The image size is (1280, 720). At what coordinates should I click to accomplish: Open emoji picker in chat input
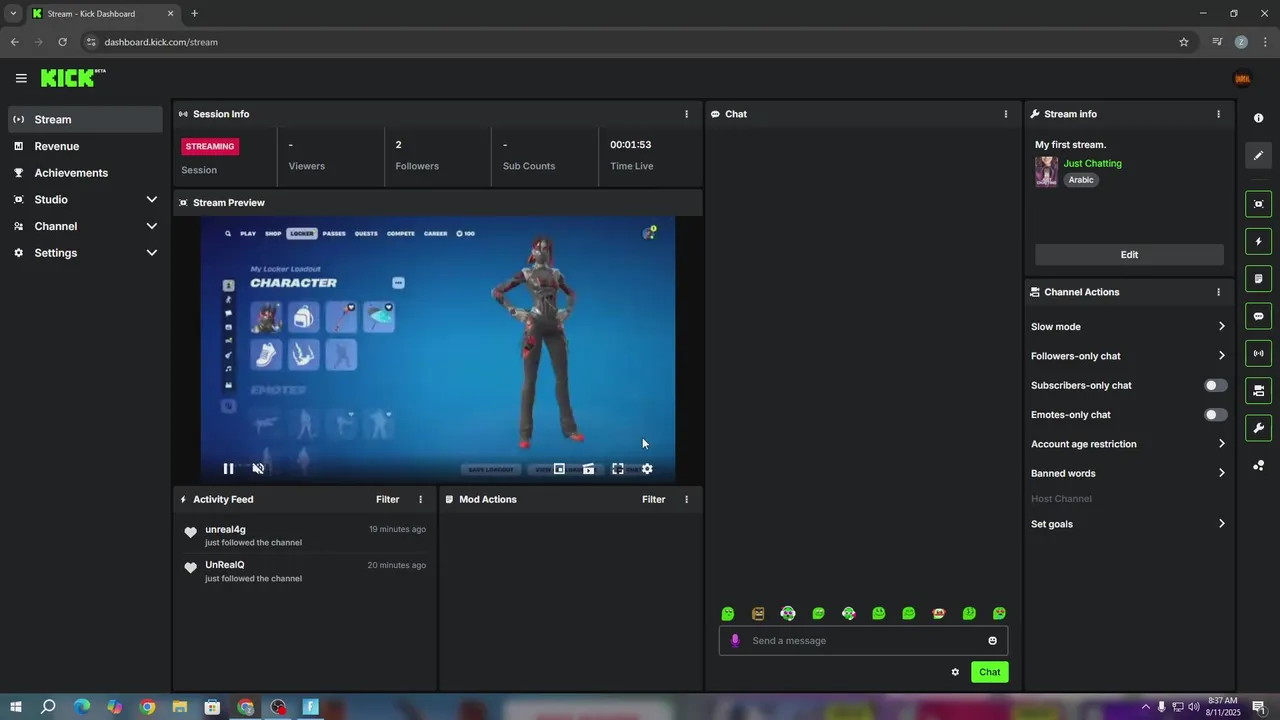993,641
